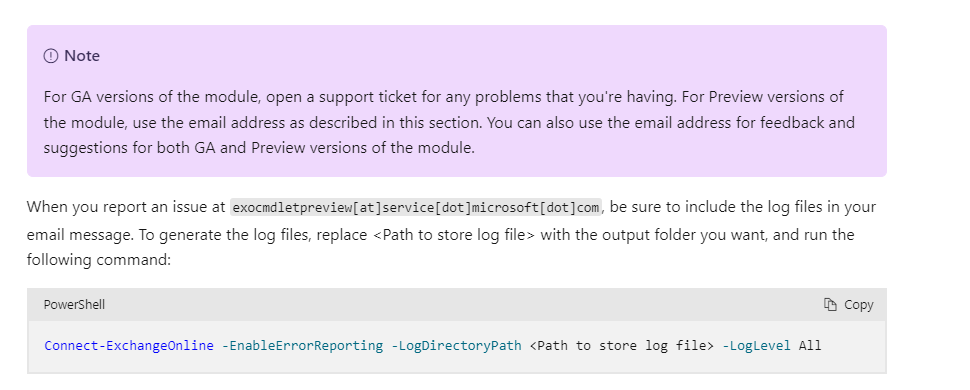Click the <Path to store log file> placeholder in code

tap(622, 345)
